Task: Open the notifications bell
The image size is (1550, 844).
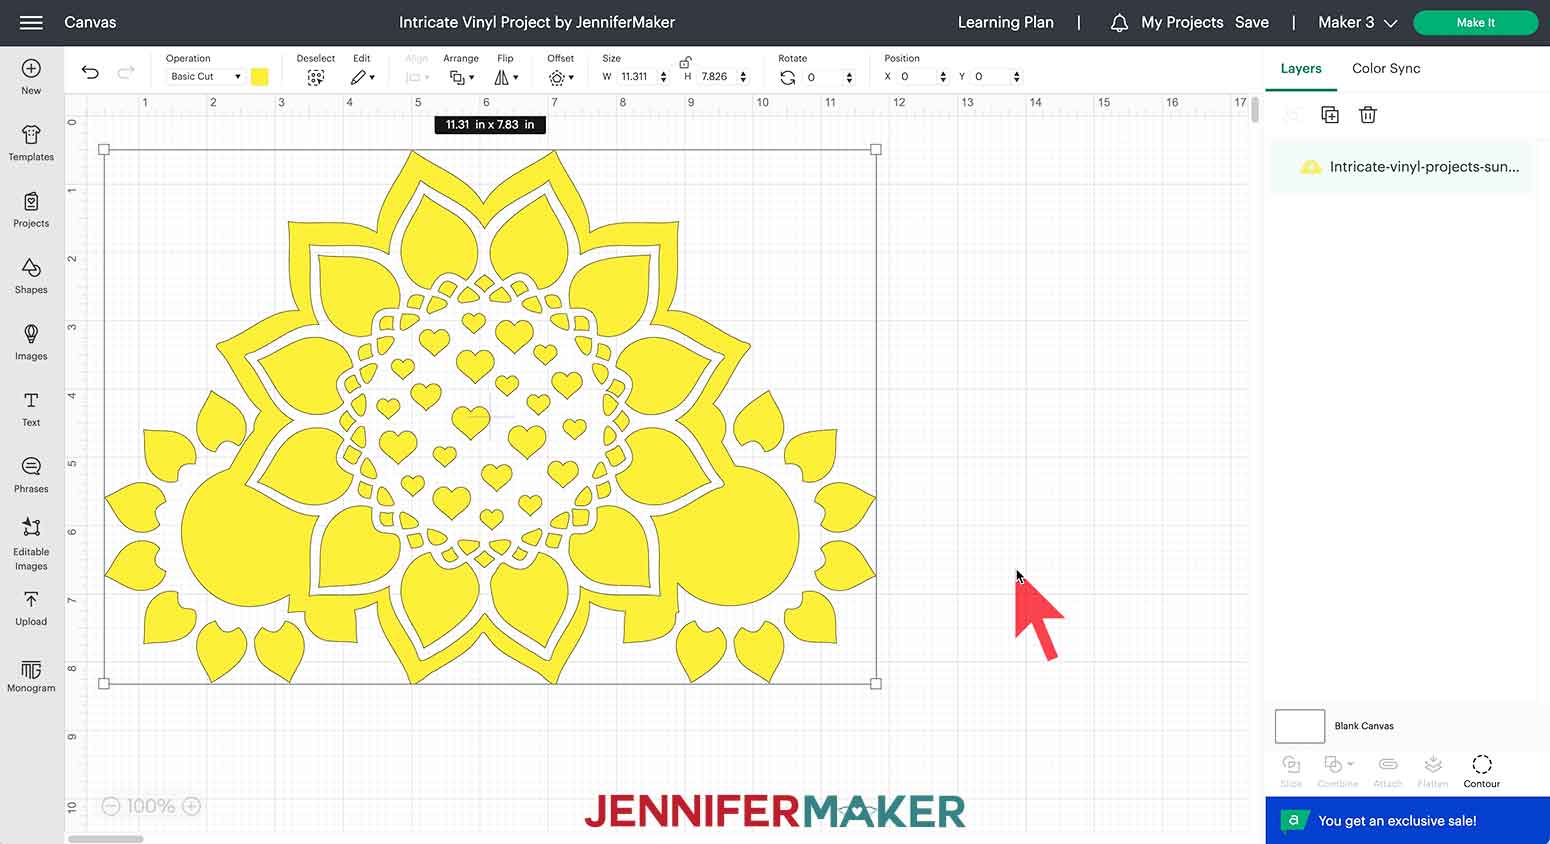Action: click(x=1119, y=22)
